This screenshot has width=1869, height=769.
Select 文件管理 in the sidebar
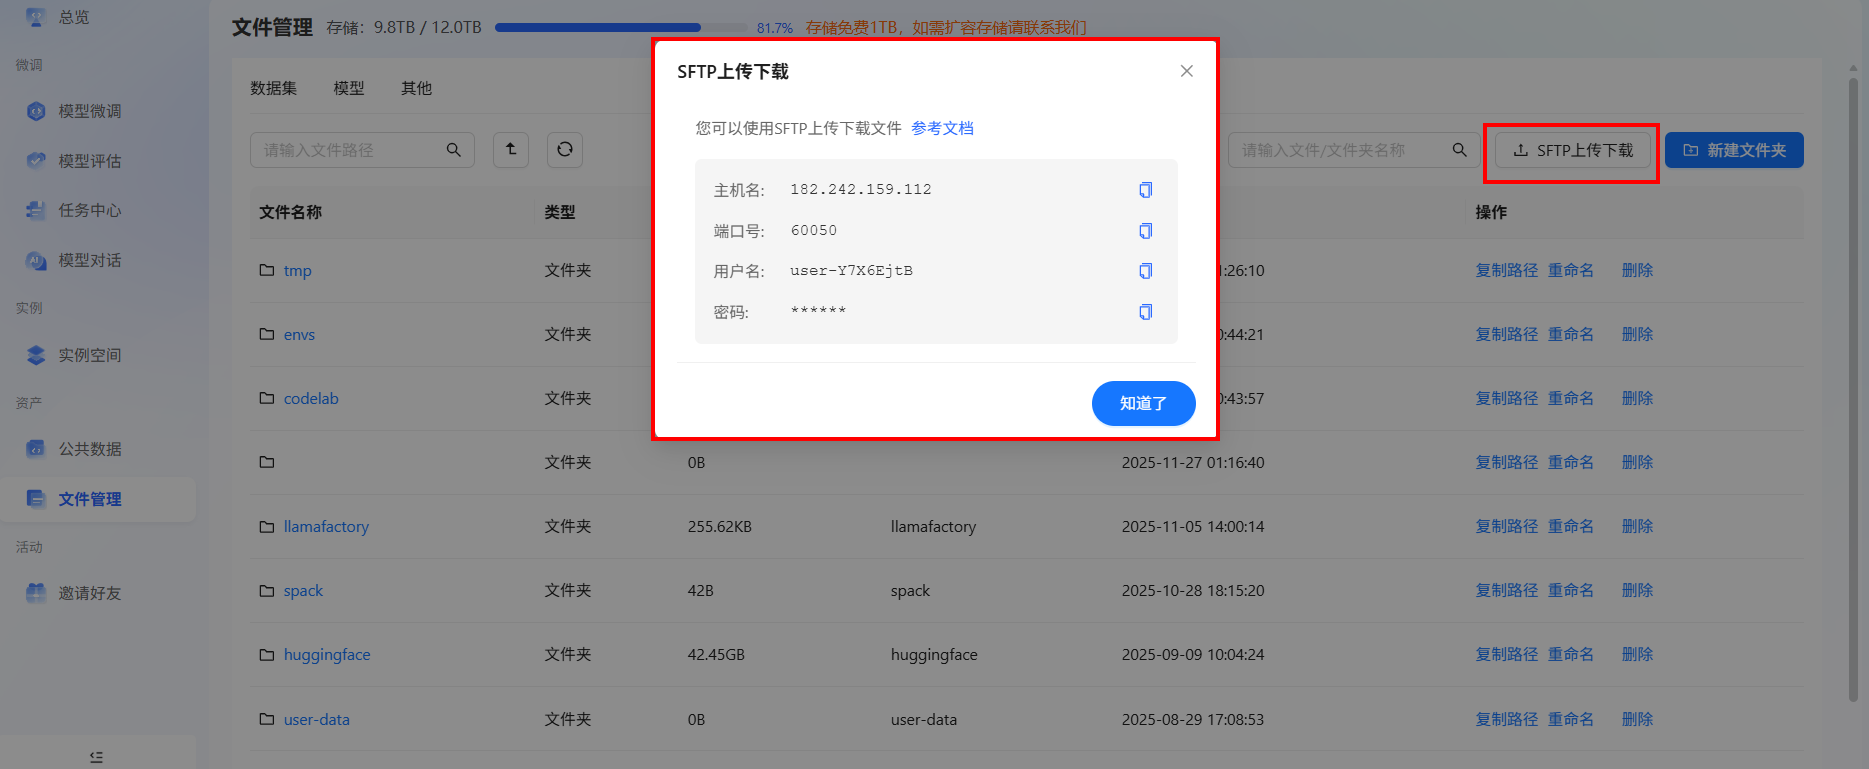tap(98, 499)
